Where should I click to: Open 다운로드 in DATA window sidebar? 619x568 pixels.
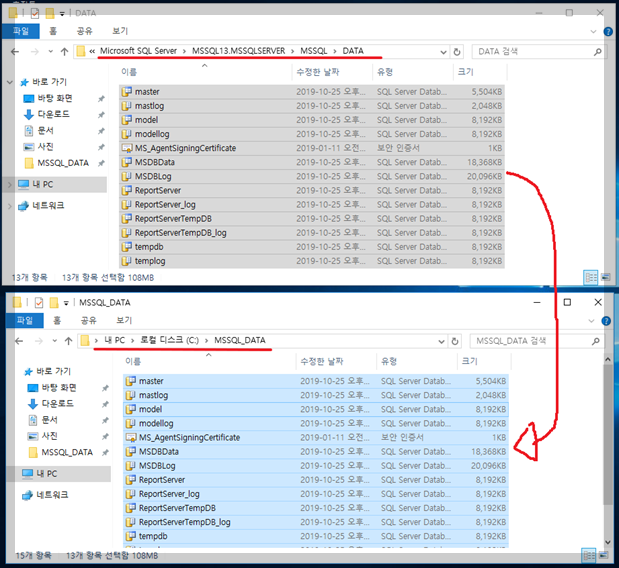[x=53, y=114]
